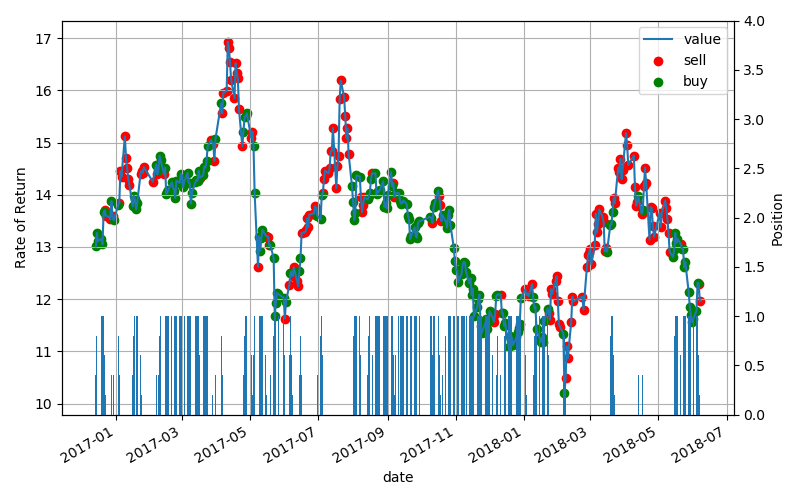800x500 pixels.
Task: Click the 0.0 tick on Position axis
Action: (752, 415)
